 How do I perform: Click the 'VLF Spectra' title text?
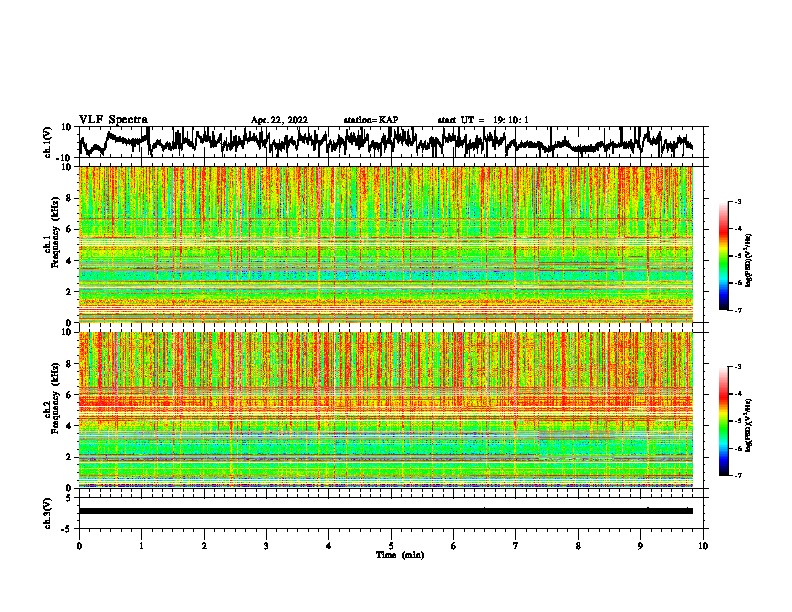click(113, 120)
